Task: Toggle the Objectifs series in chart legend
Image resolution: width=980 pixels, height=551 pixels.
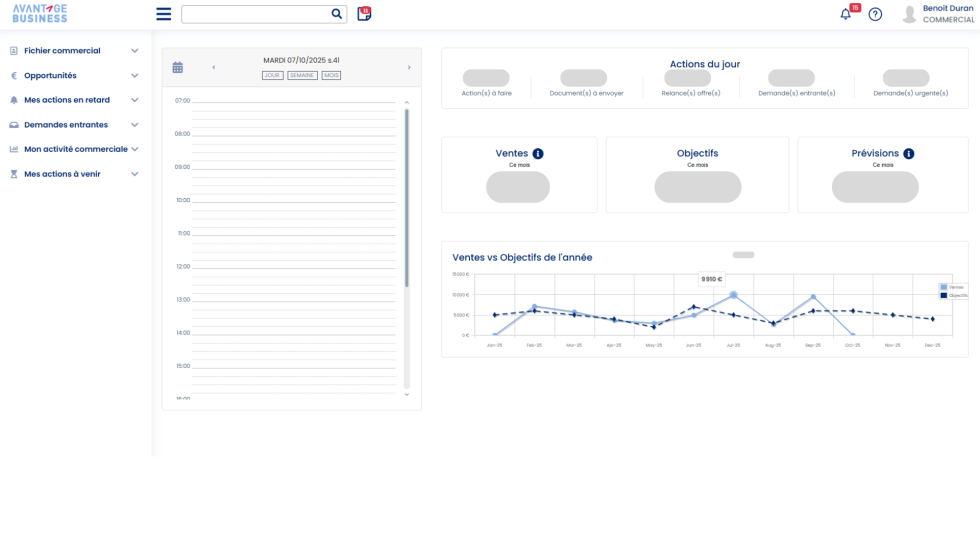Action: point(953,296)
